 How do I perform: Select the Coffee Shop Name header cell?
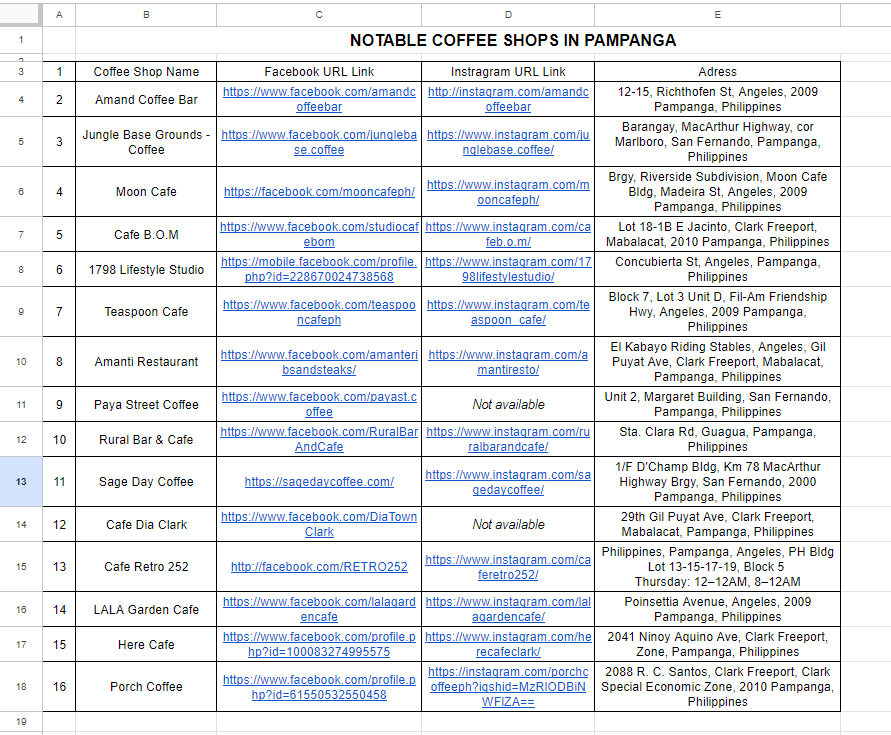pos(146,72)
